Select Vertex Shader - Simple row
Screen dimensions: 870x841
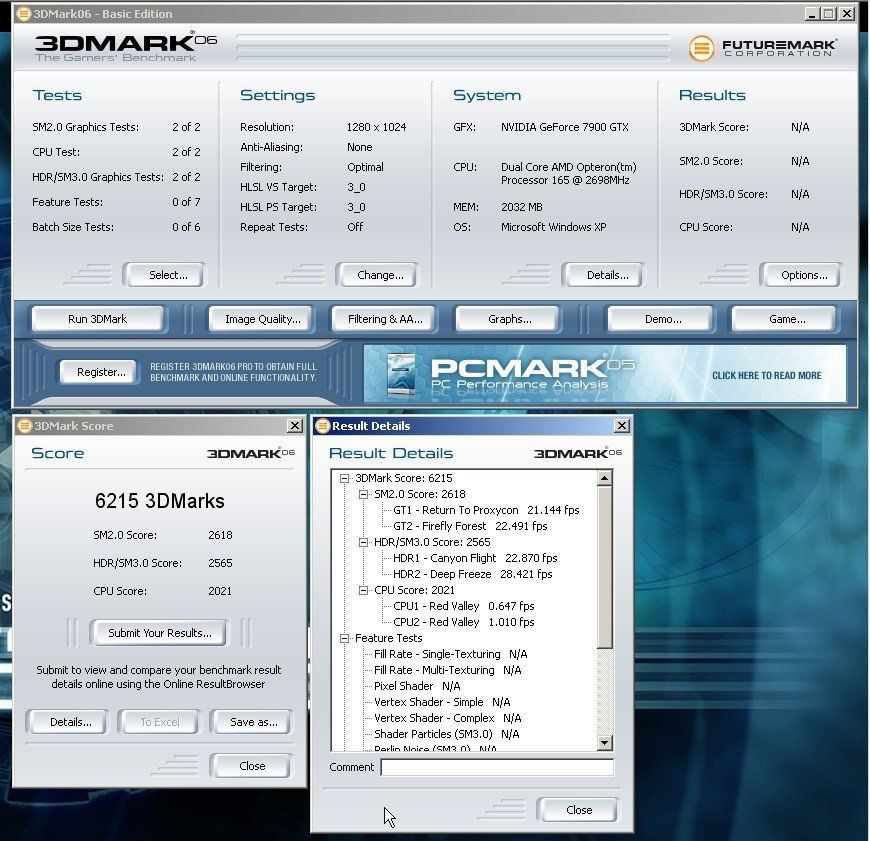click(442, 702)
